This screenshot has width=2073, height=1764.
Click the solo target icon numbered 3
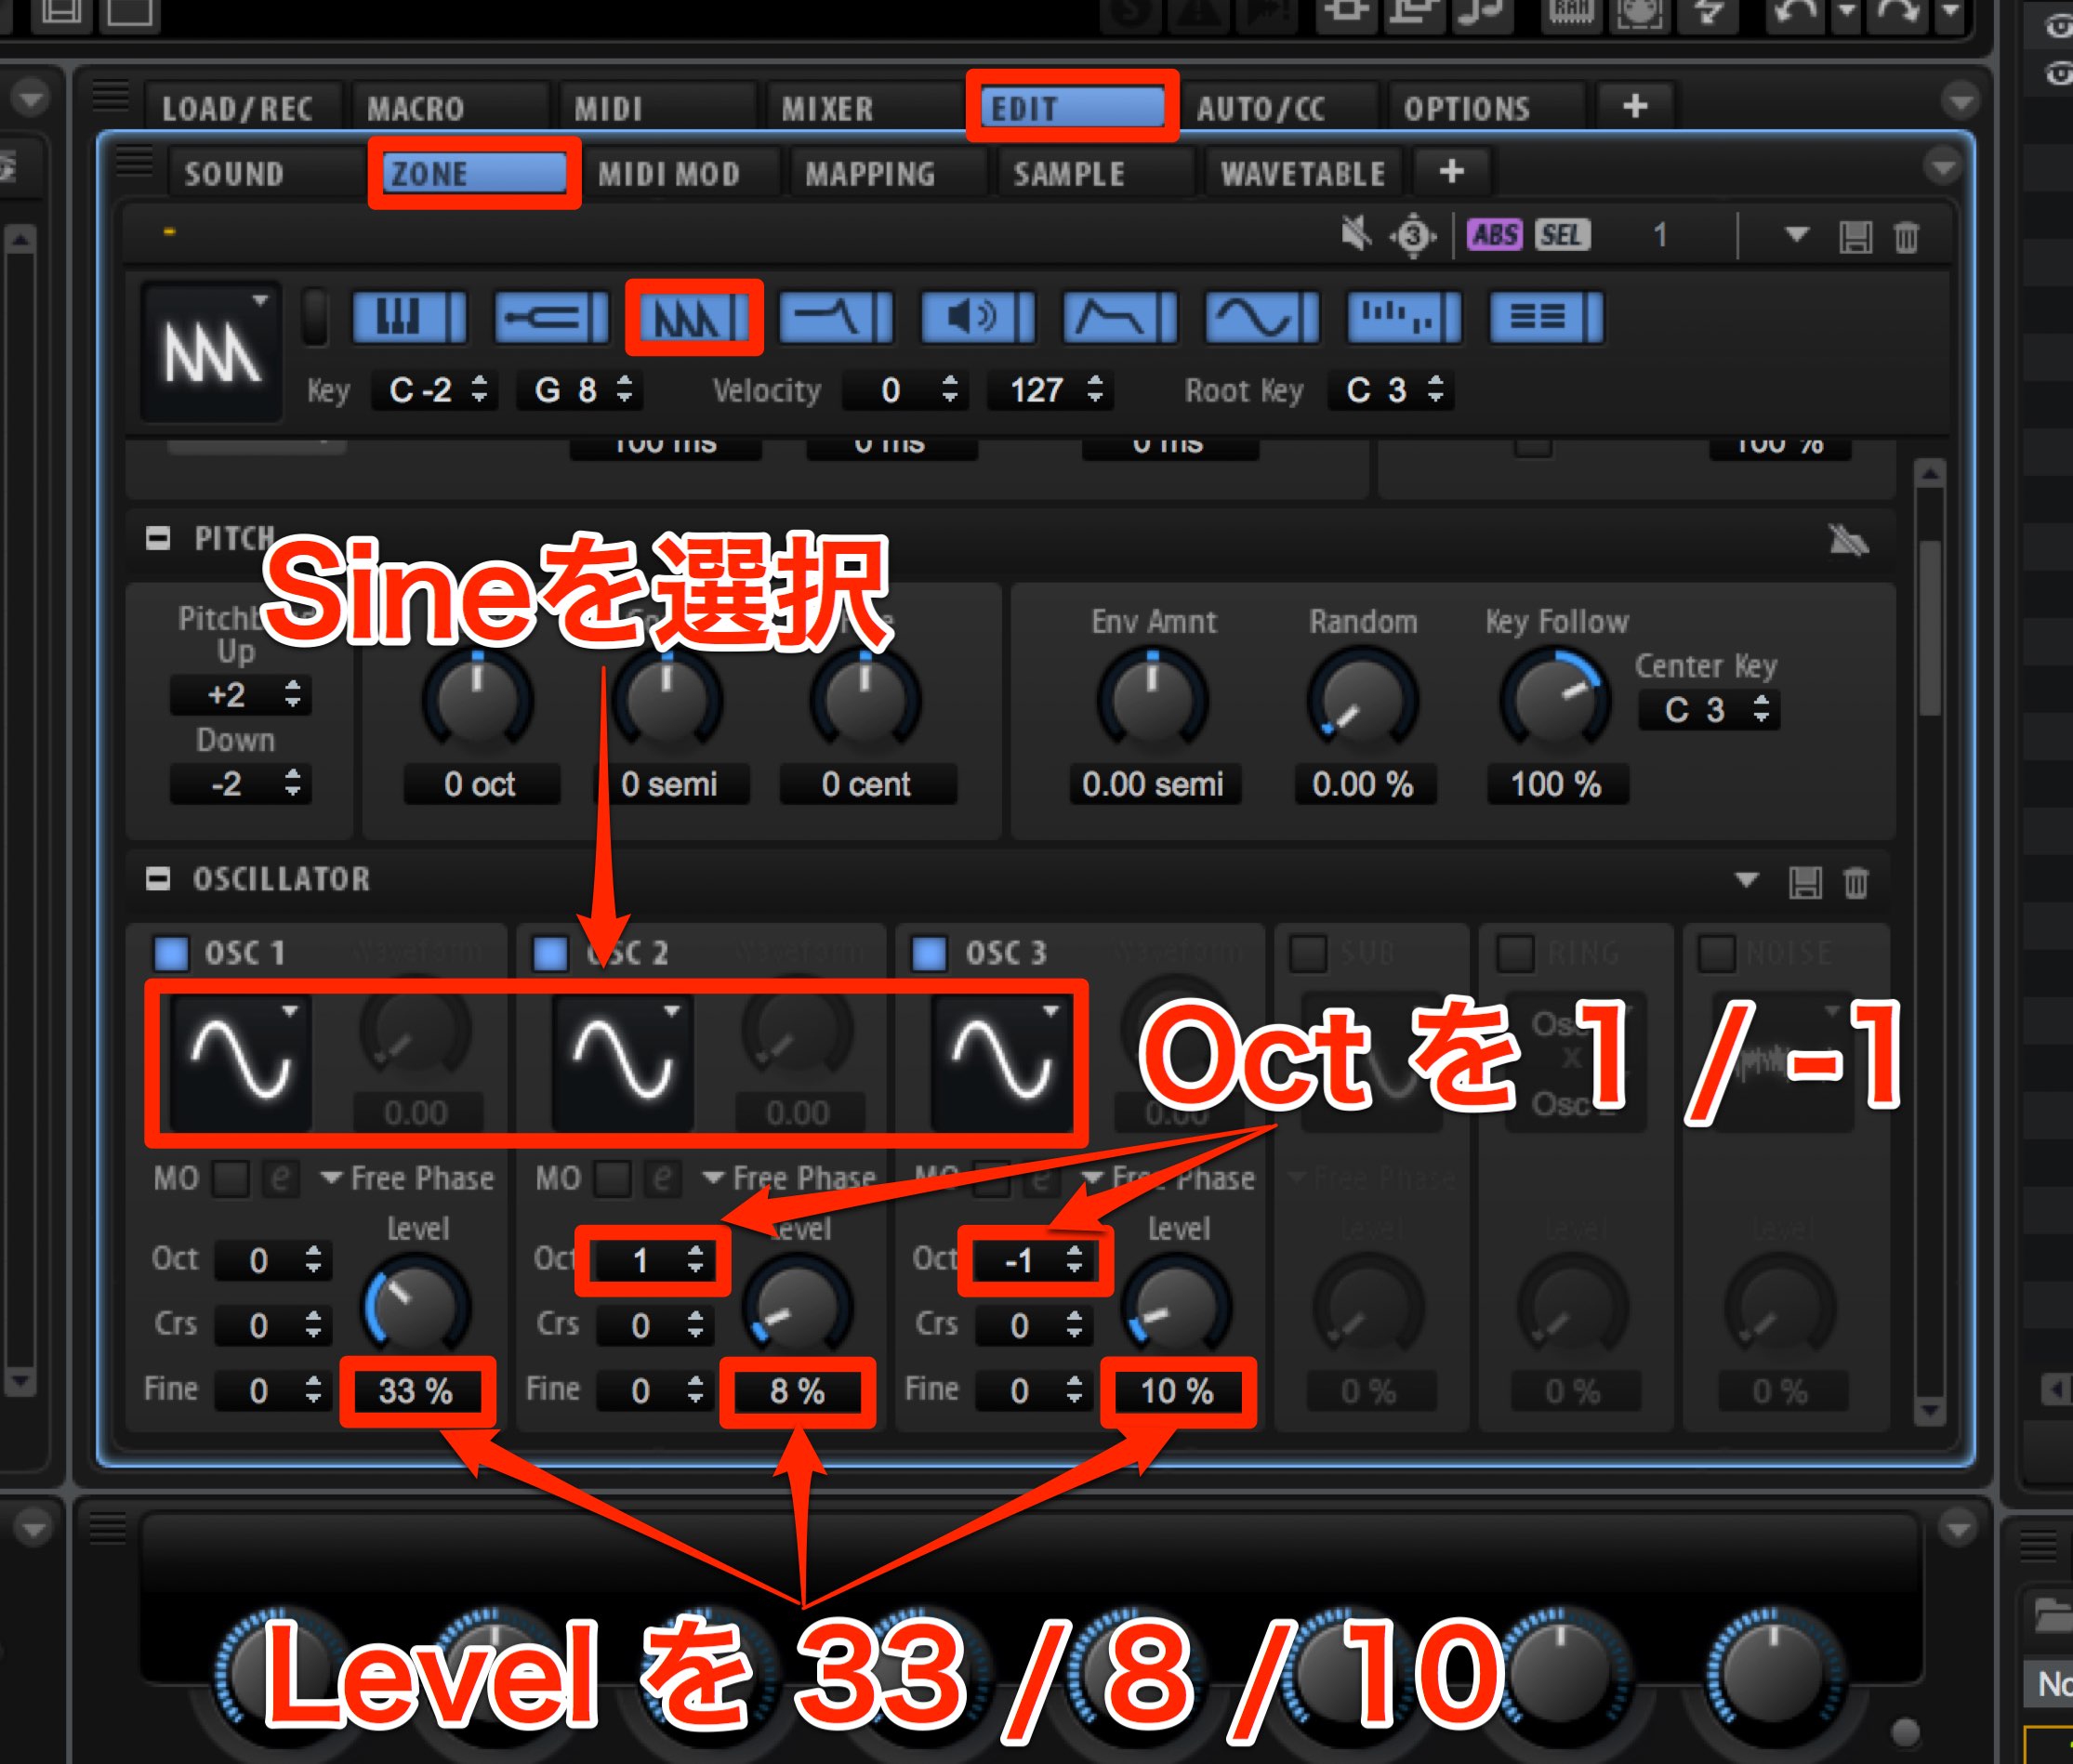[x=1412, y=236]
